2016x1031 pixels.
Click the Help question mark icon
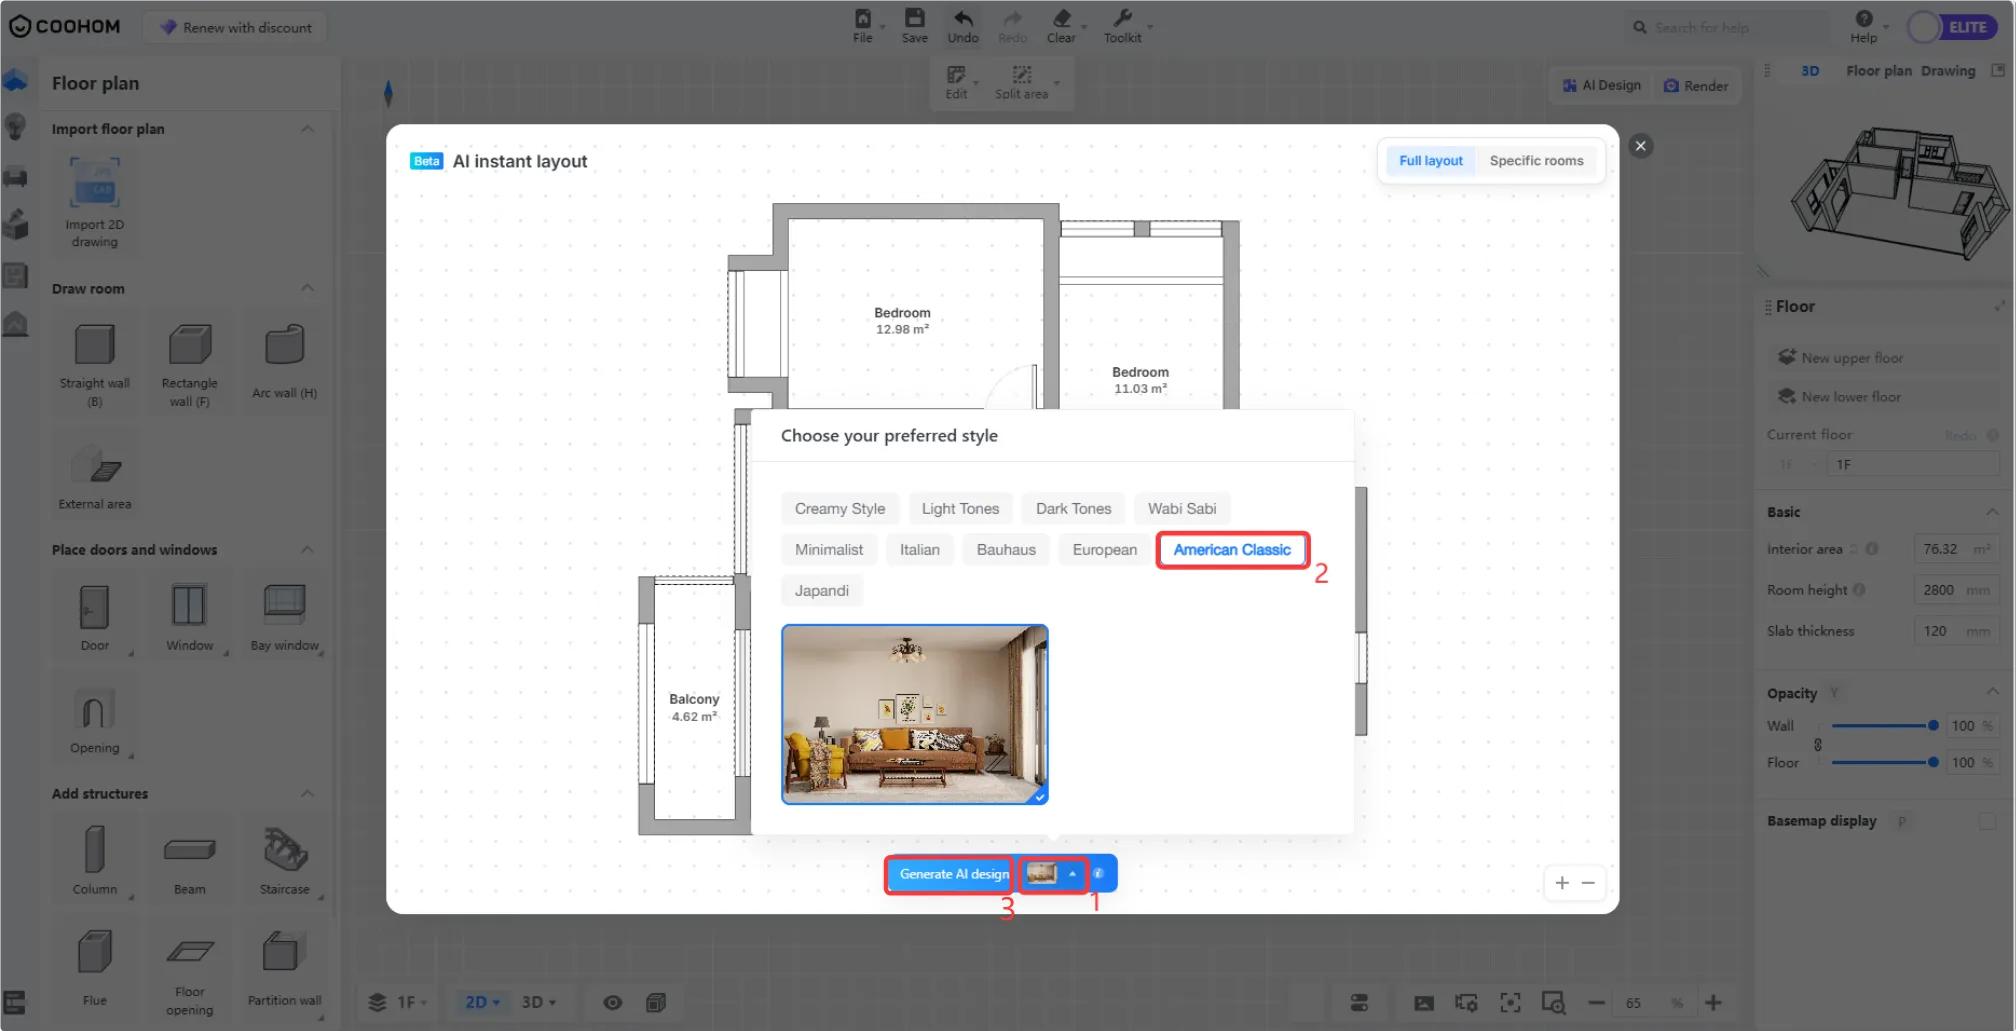(x=1864, y=18)
